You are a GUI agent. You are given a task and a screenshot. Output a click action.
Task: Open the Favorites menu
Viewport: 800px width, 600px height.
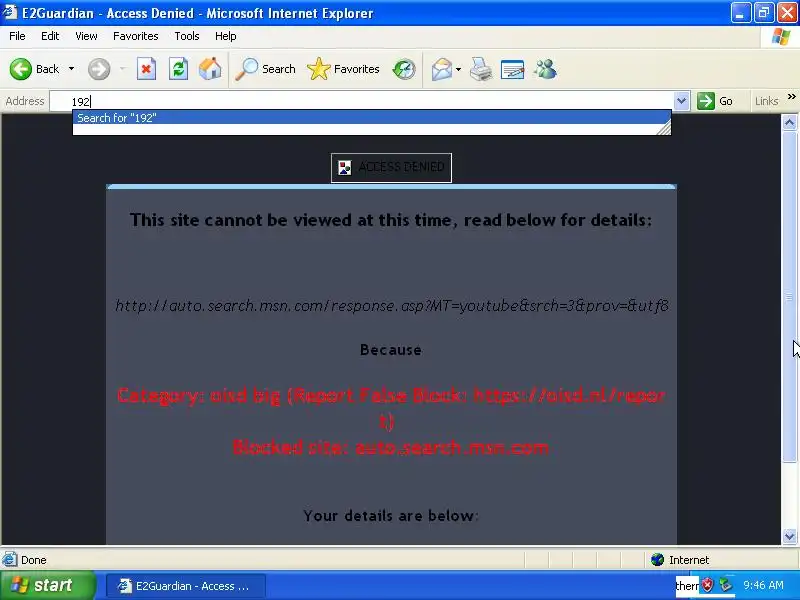click(x=136, y=36)
